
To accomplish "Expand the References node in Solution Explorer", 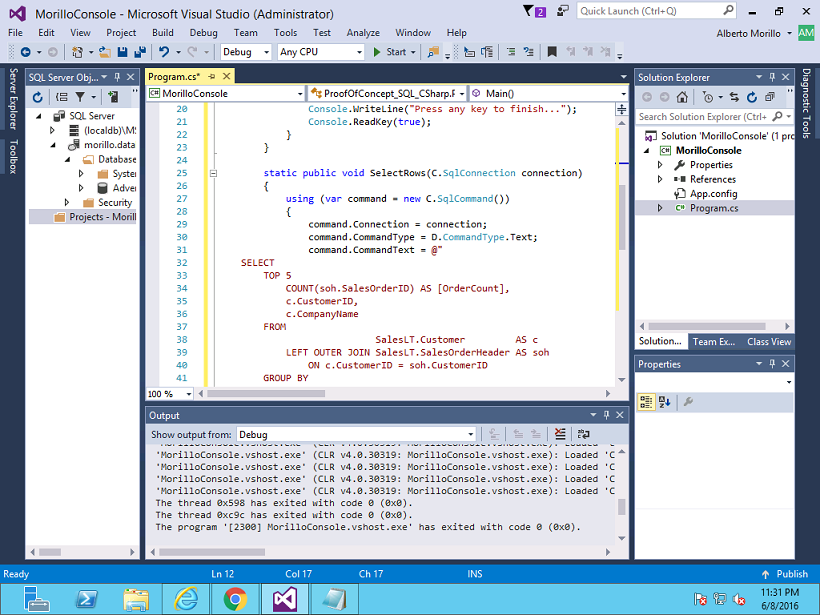I will (660, 179).
